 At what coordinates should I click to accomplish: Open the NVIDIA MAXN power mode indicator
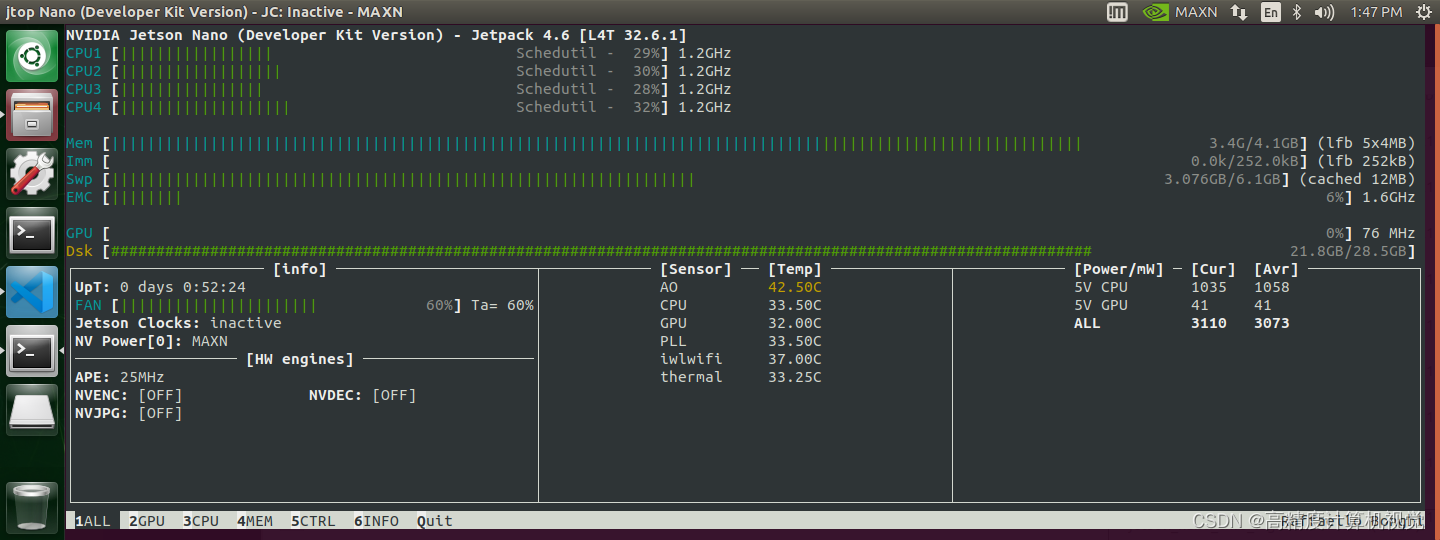tap(1181, 12)
